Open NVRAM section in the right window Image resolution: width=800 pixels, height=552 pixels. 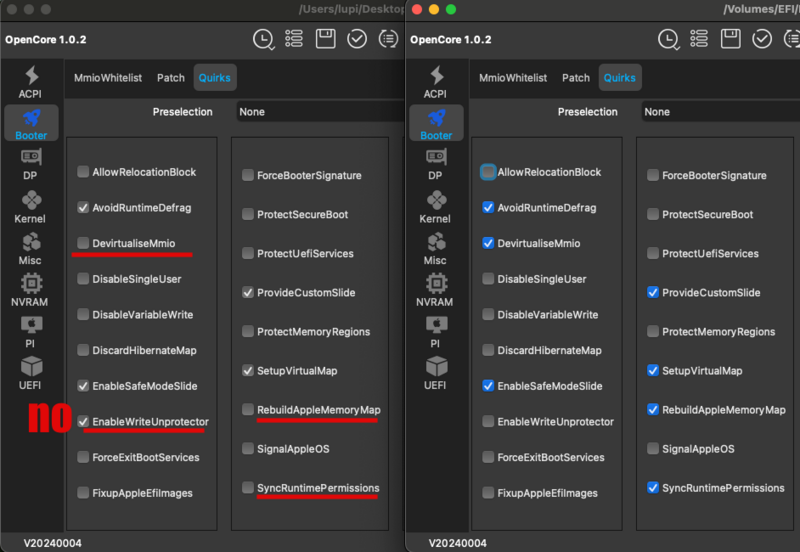pos(435,289)
